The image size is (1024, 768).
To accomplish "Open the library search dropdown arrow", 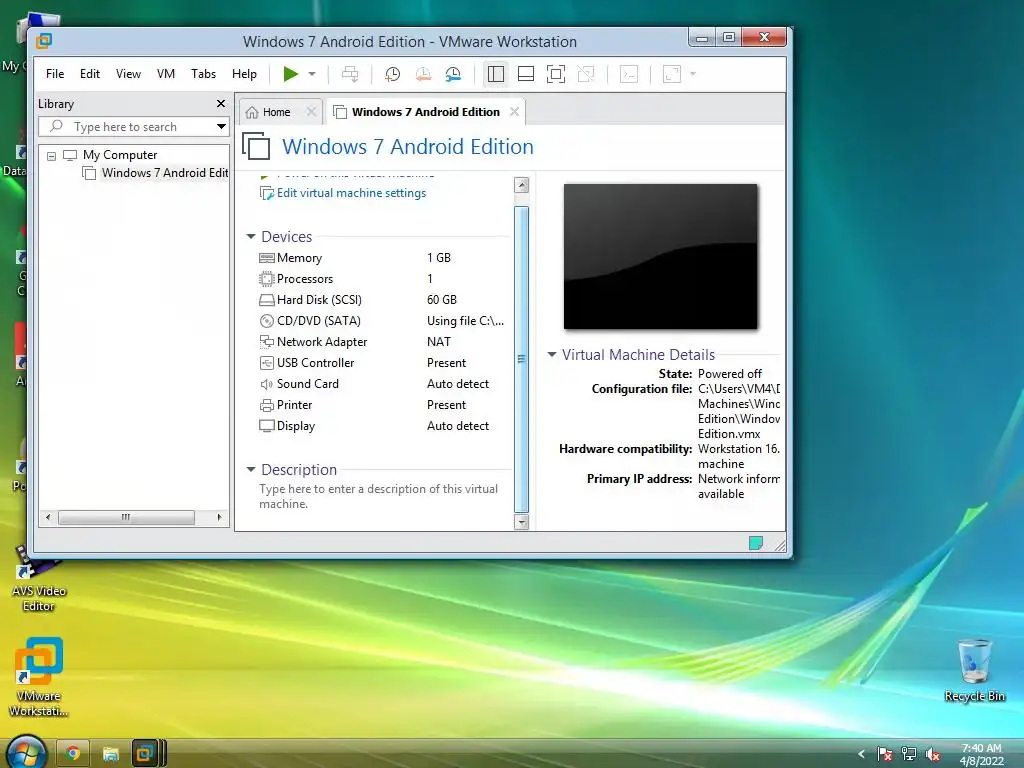I will [221, 127].
